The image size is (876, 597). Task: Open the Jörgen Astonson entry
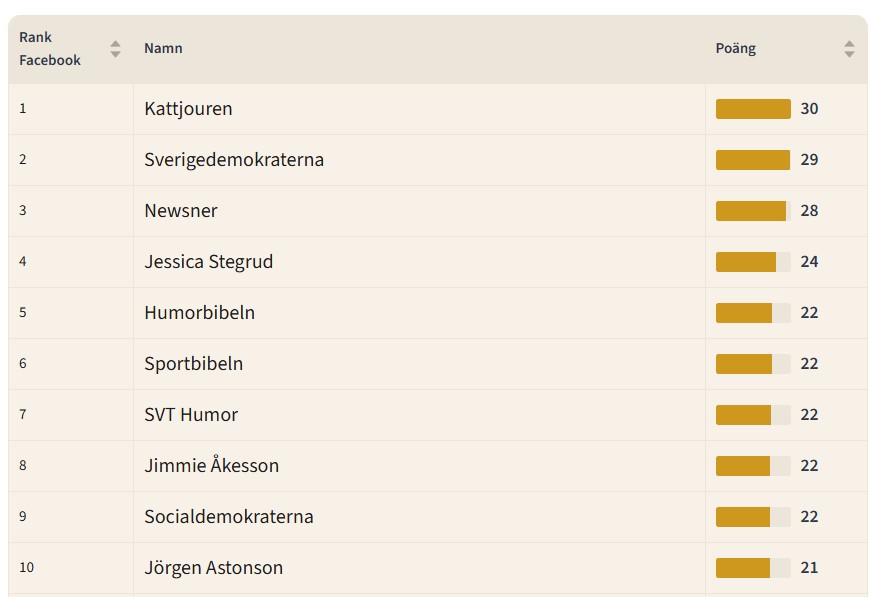pos(213,568)
